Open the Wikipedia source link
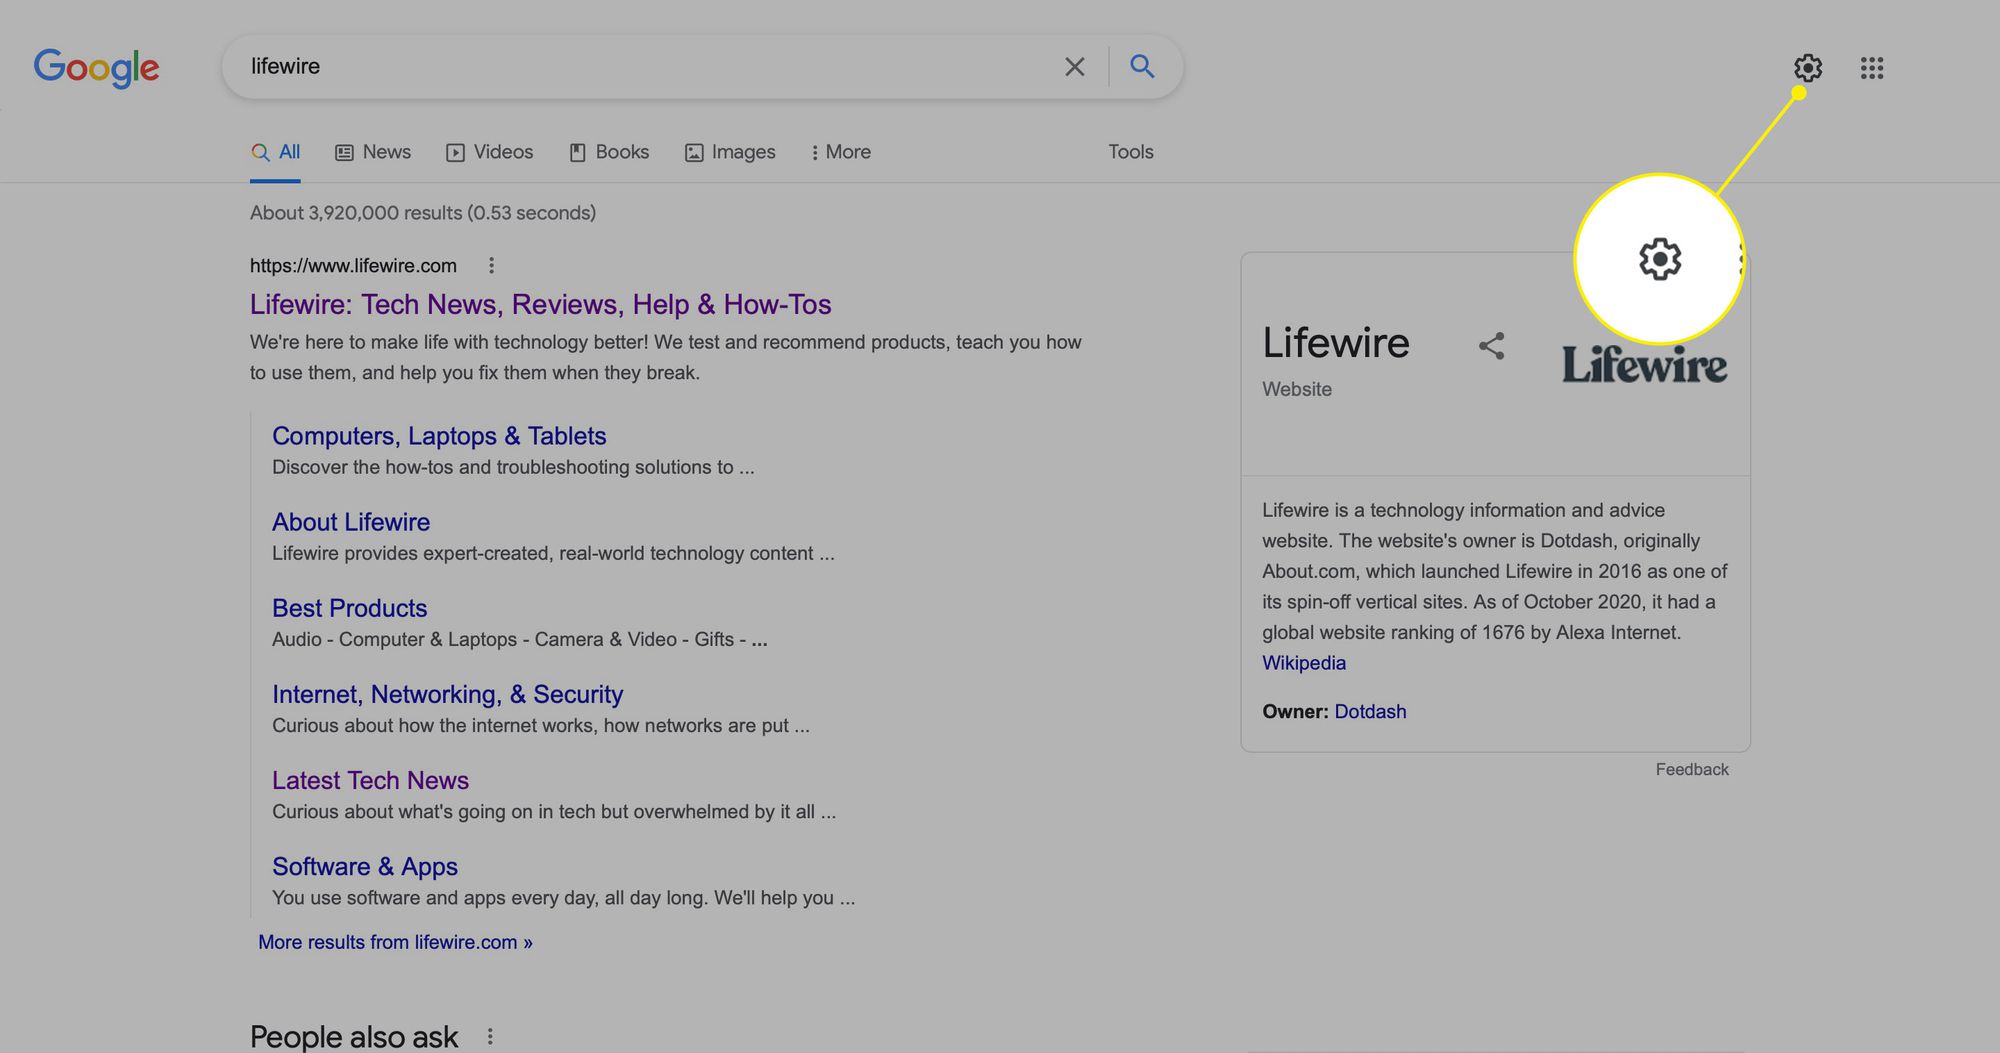Screen dimensions: 2000x1053 1304,663
